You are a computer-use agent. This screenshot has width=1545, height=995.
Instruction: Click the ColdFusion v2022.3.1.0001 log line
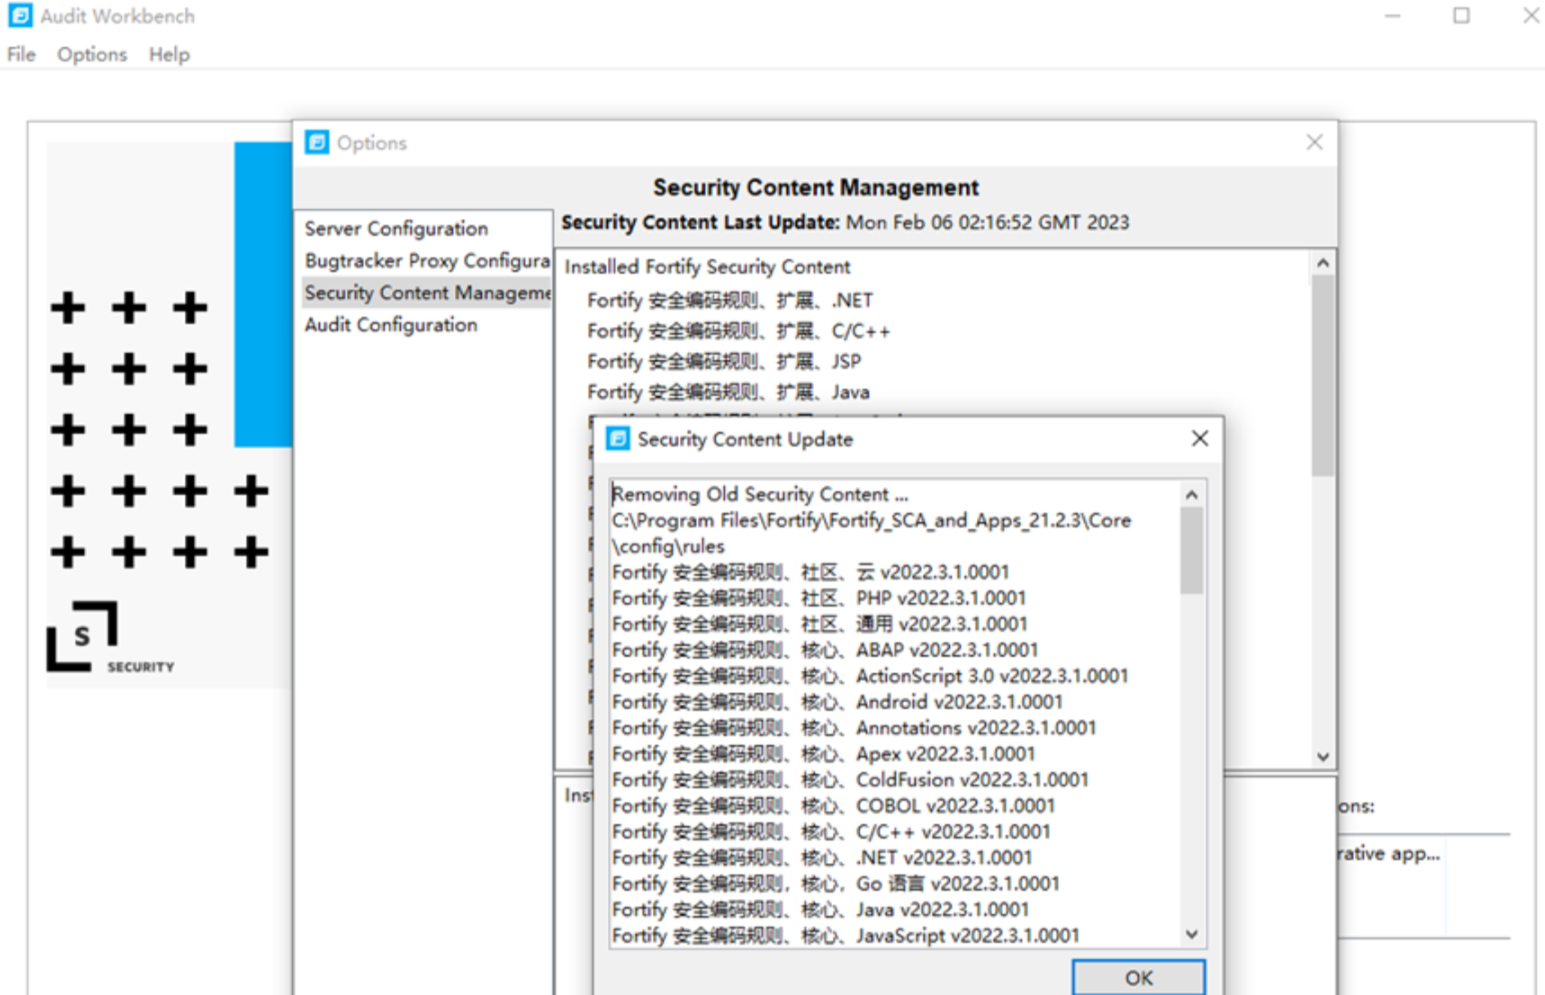[850, 780]
